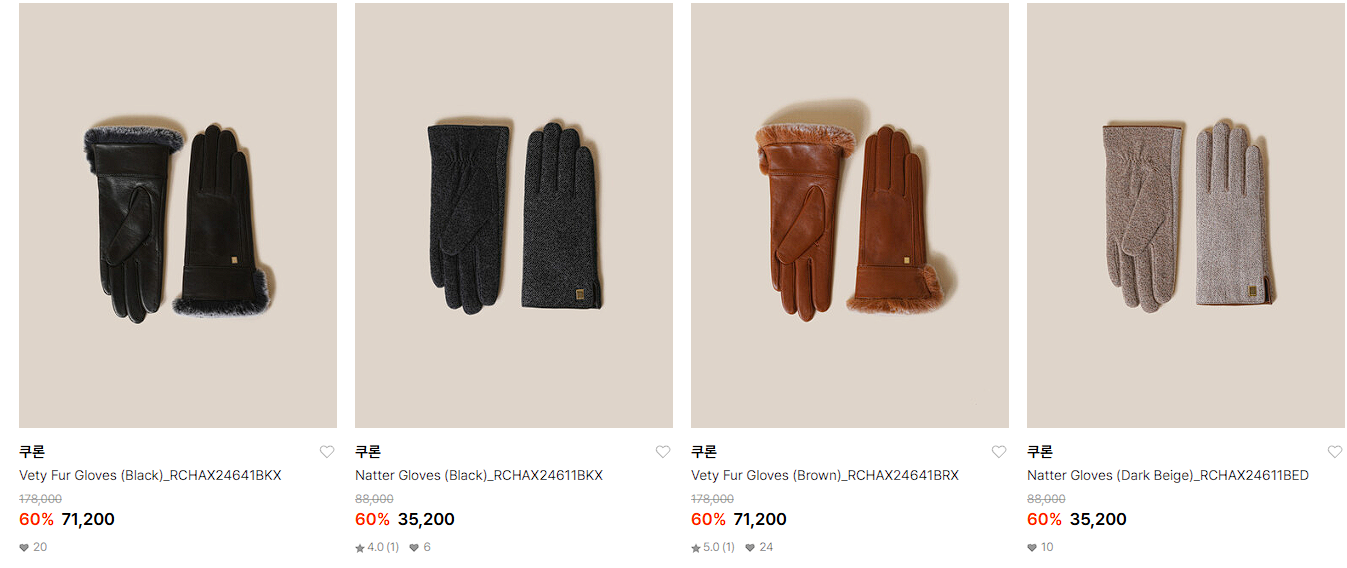Toggle wishlist heart for Natter Gloves (Dark Beige)
1347x568 pixels.
1335,452
